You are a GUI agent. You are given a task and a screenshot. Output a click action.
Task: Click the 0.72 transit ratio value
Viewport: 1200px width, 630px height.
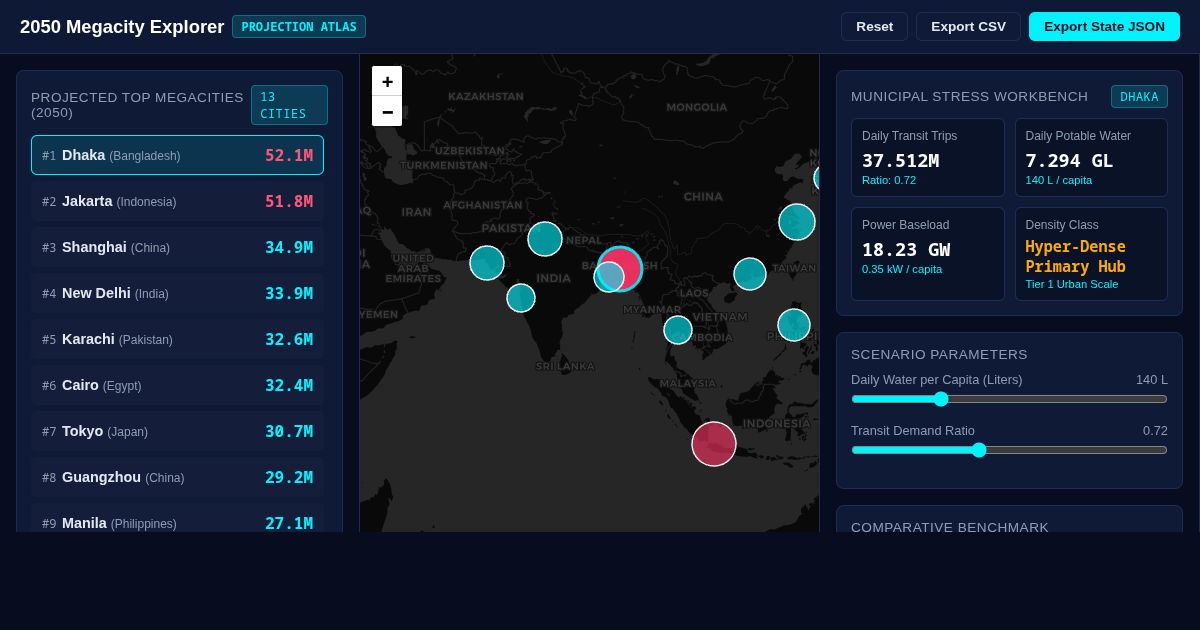pos(1155,431)
